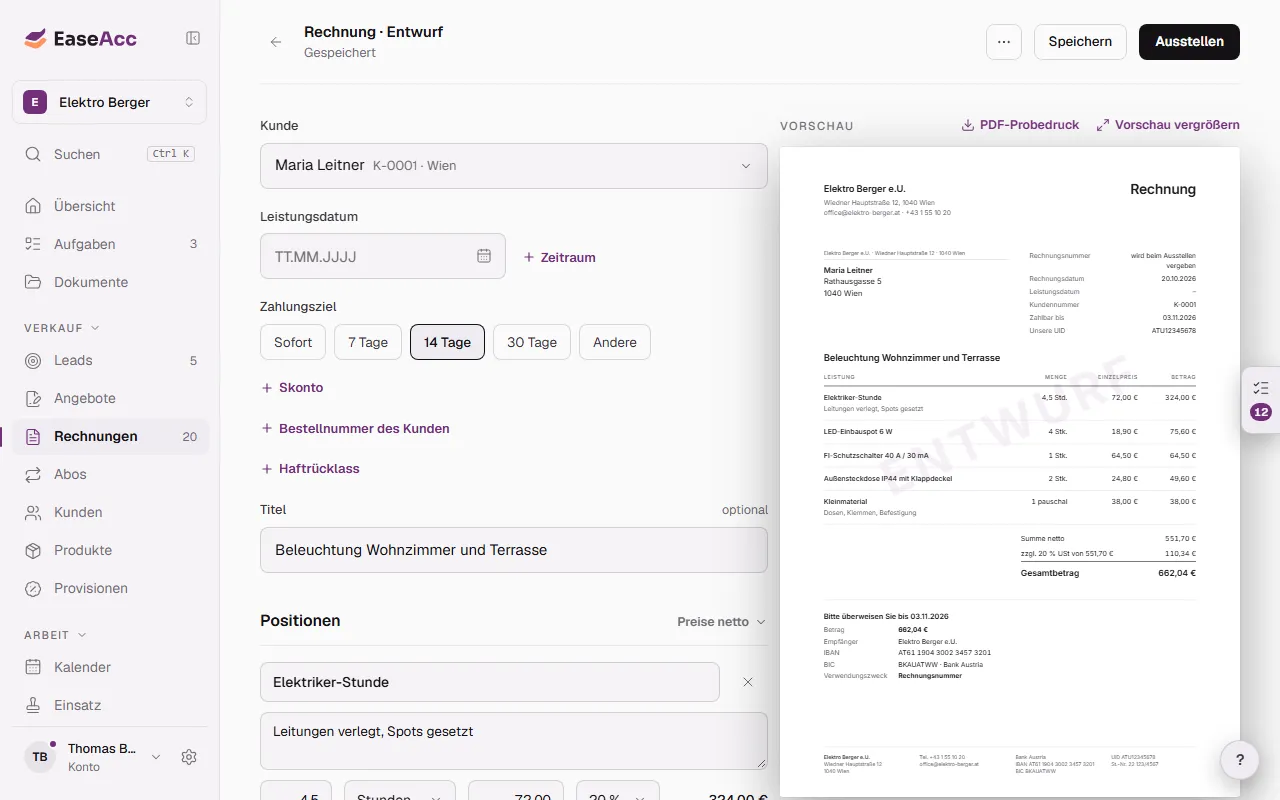Download the PDF-Probedruck
Viewport: 1280px width, 800px height.
coord(1020,125)
